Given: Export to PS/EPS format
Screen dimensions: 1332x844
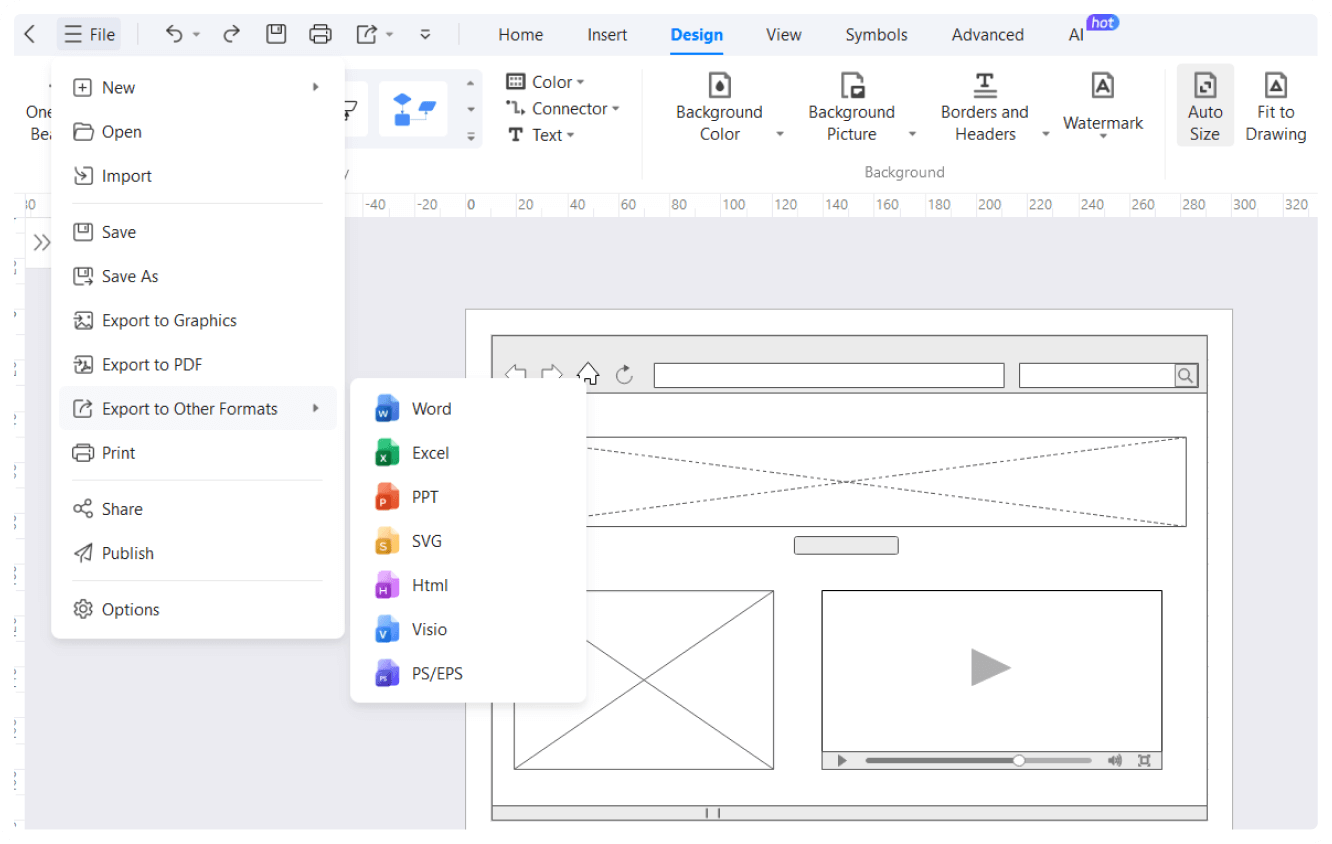Looking at the screenshot, I should (x=468, y=673).
